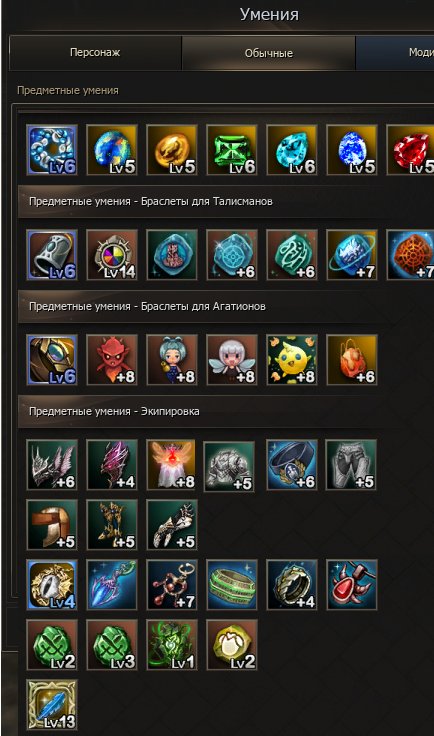Switch to the Персонаж tab
This screenshot has width=434, height=736.
(95, 53)
